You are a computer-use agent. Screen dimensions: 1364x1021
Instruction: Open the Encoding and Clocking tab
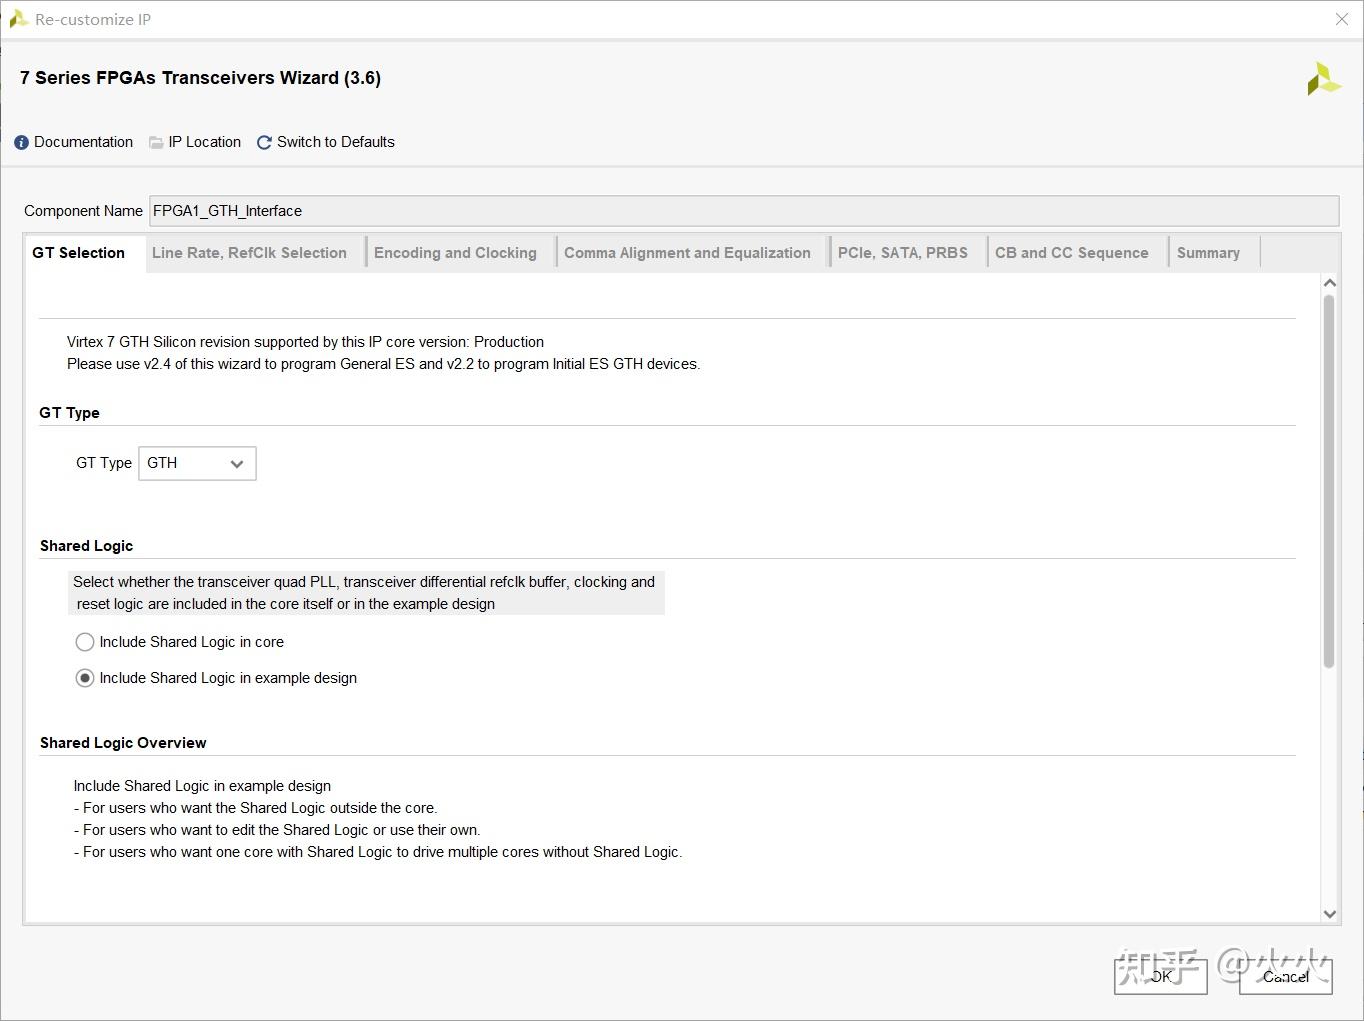[x=455, y=253]
